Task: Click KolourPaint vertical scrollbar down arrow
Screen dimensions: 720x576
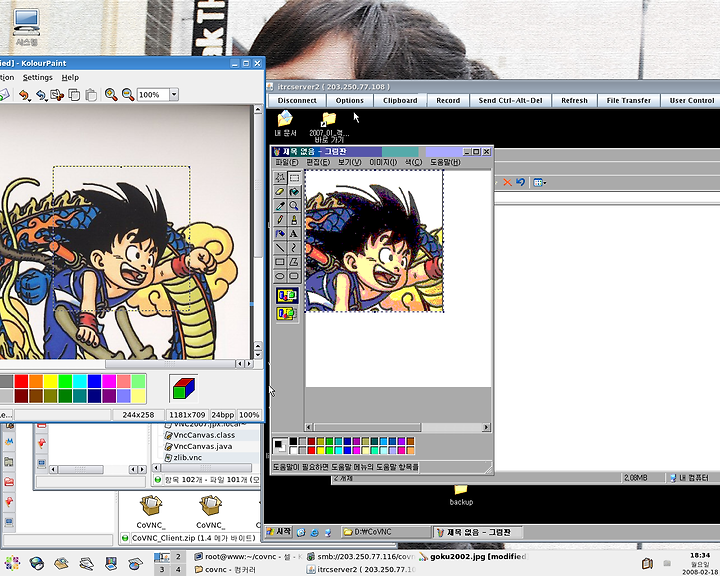Action: [x=258, y=355]
